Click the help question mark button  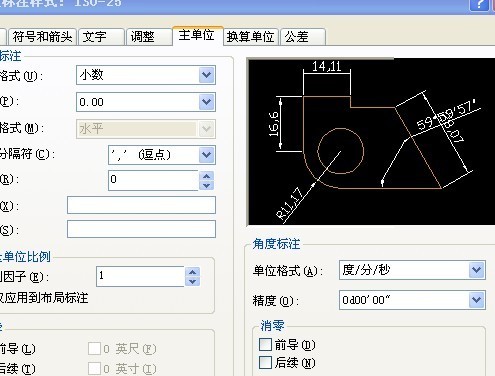(480, 5)
